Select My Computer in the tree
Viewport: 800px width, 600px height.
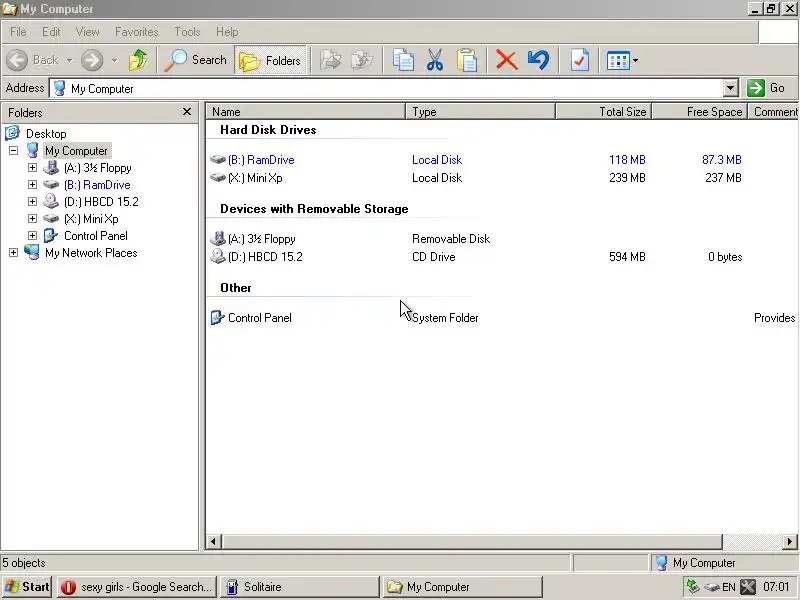[x=77, y=151]
